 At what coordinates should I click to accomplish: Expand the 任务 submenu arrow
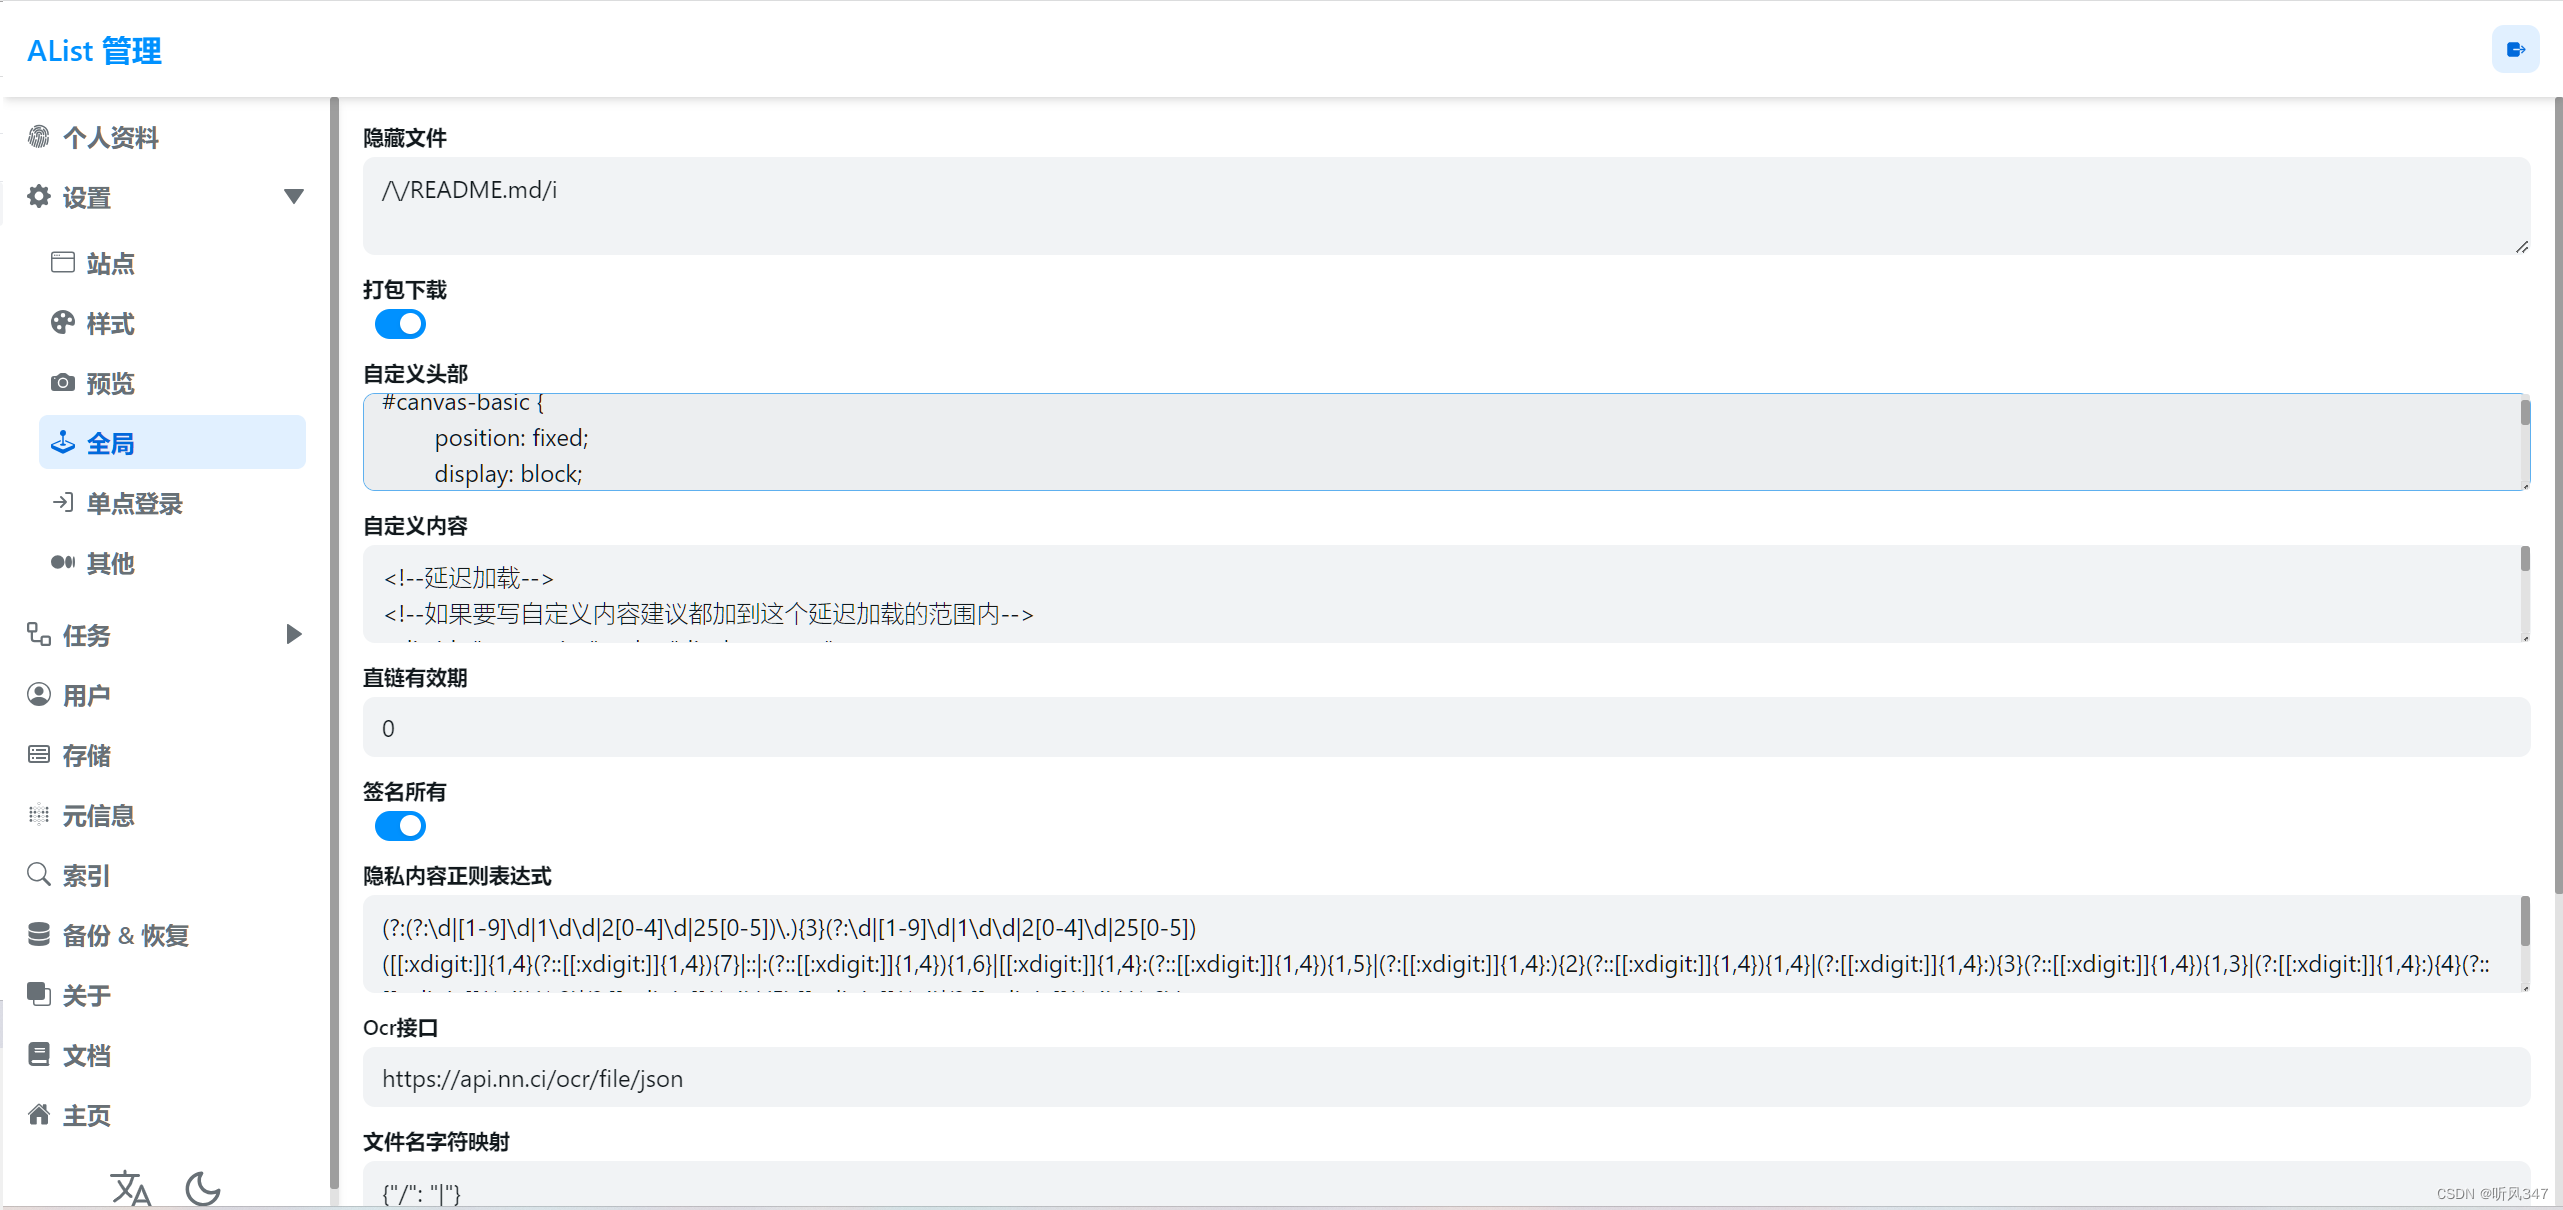click(x=293, y=634)
